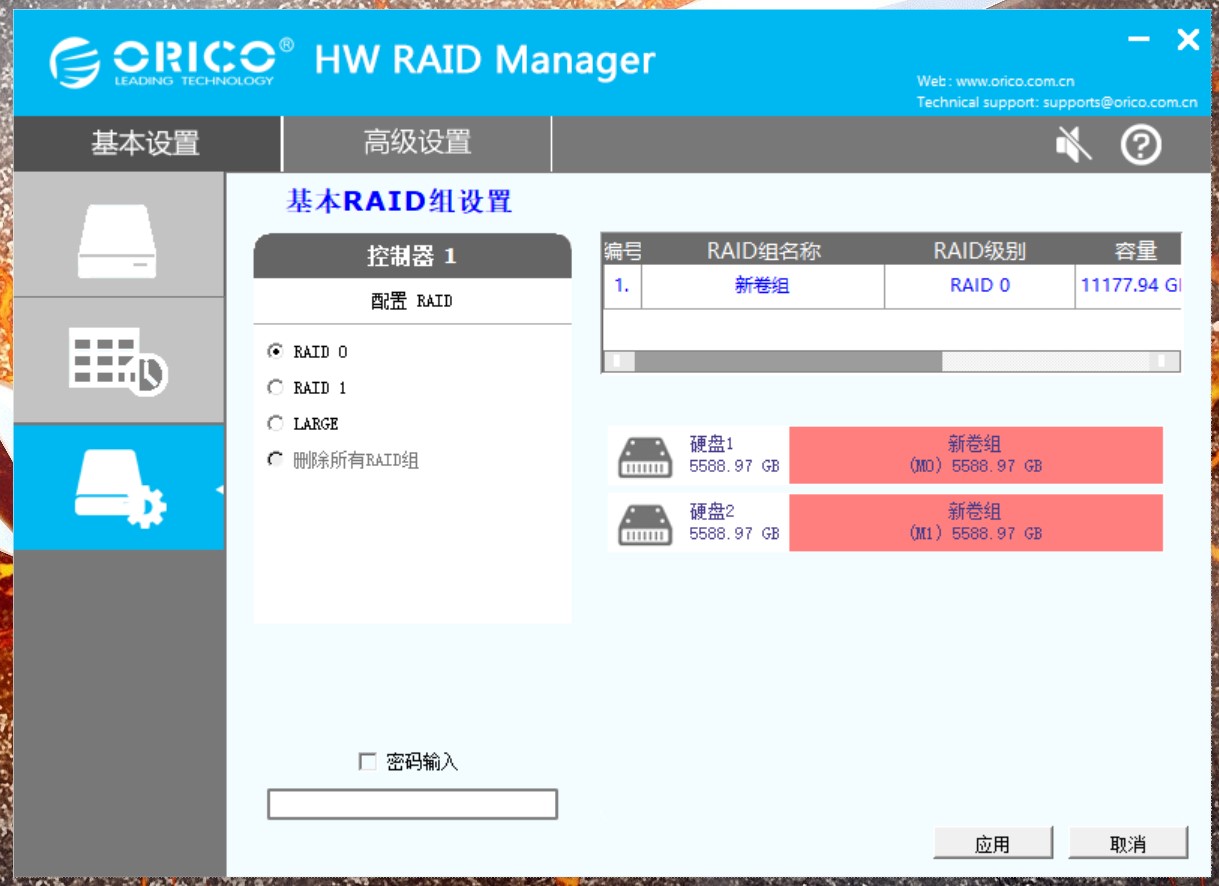Minimize the HW RAID Manager window
The width and height of the screenshot is (1219, 886).
point(1139,40)
